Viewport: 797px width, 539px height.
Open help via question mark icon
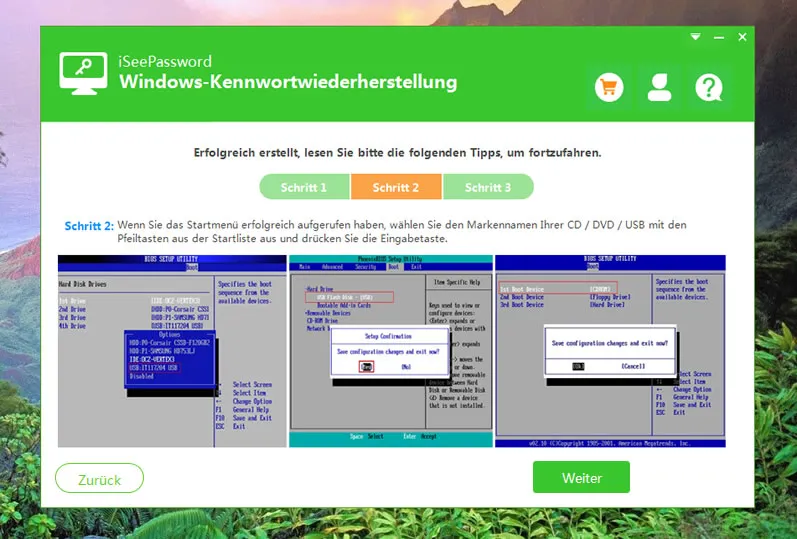pos(709,87)
